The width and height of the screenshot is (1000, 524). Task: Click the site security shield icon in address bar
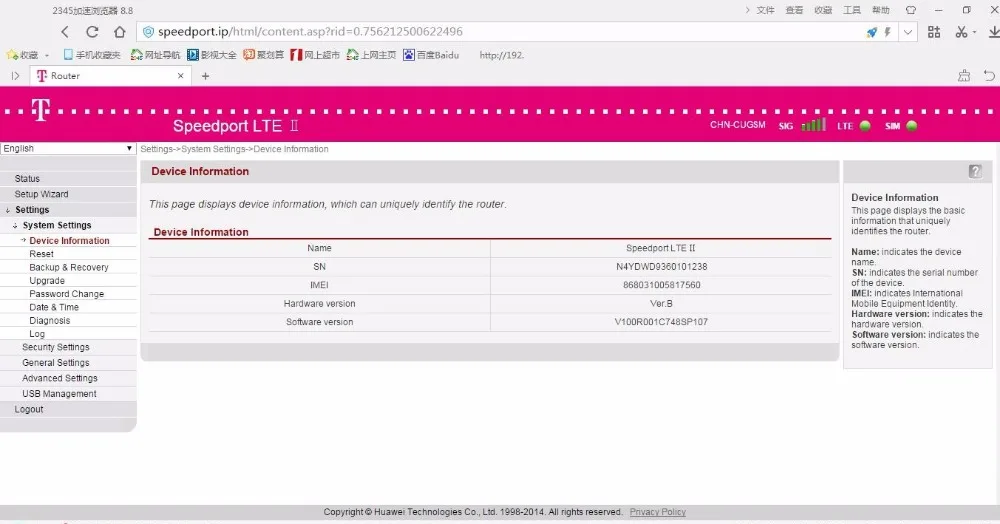click(x=148, y=32)
